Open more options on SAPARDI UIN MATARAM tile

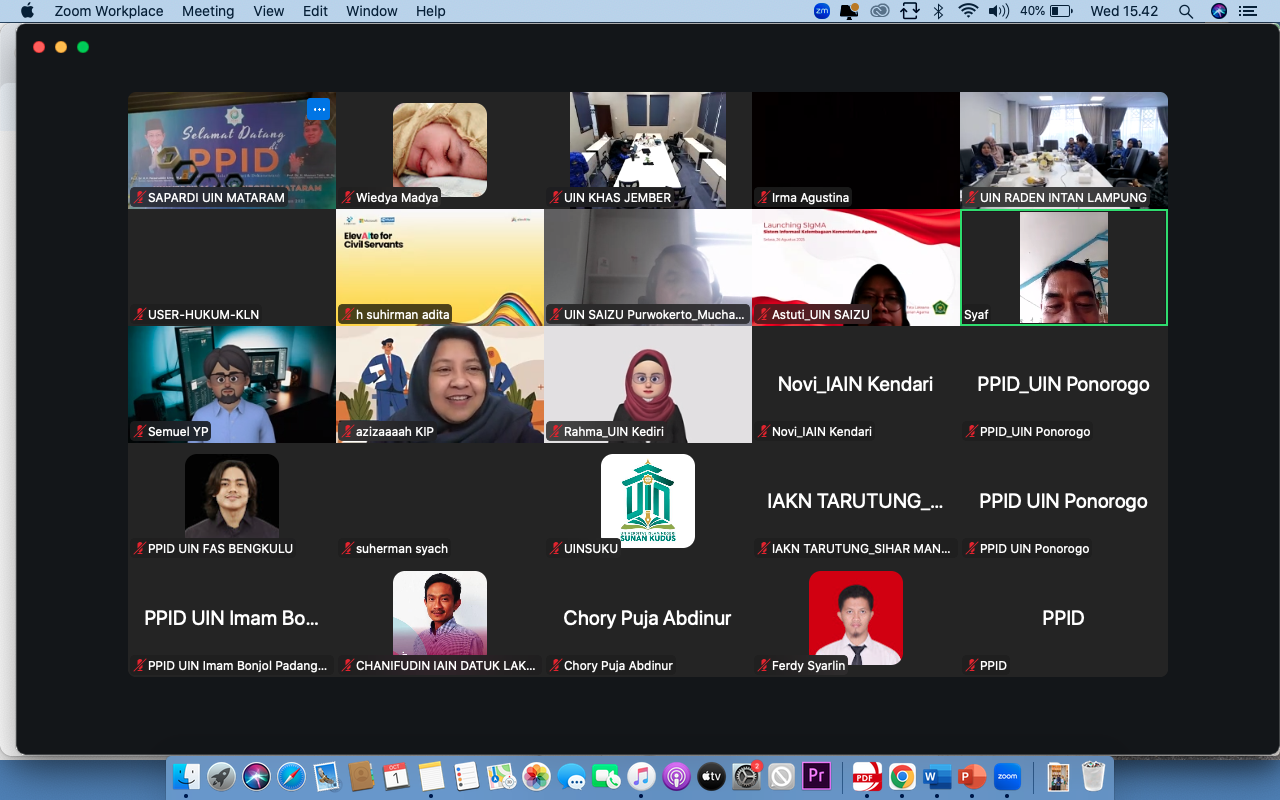click(318, 109)
